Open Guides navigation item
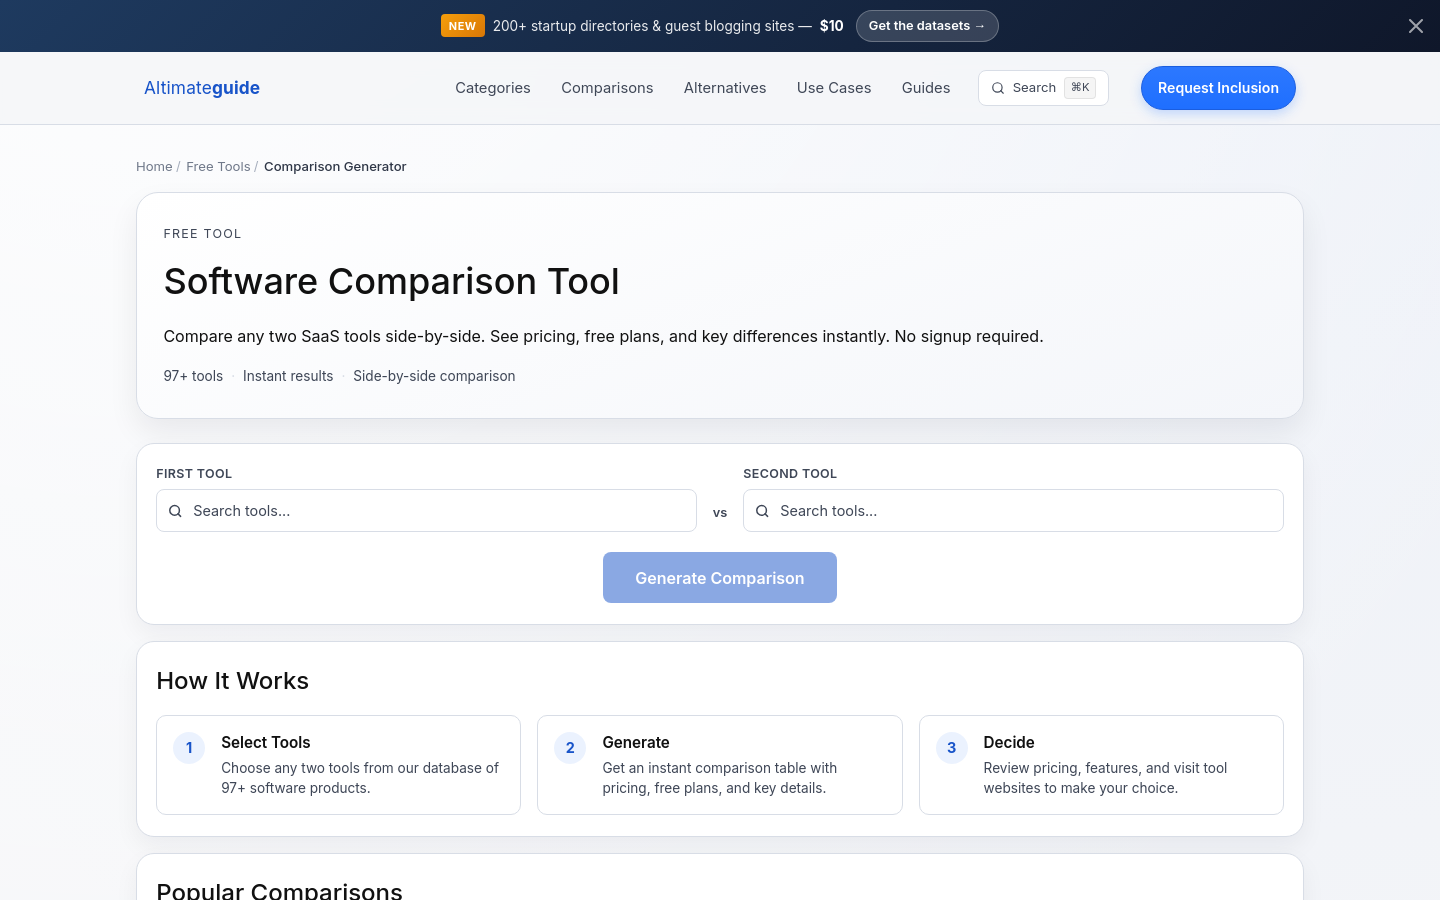 click(926, 88)
